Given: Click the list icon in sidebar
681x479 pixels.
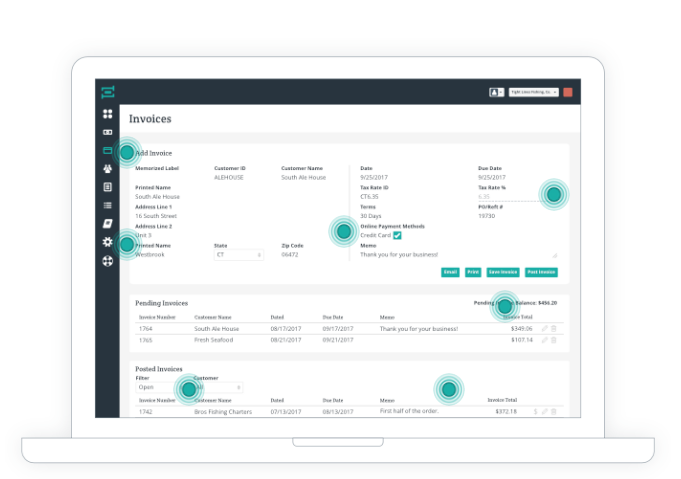Looking at the screenshot, I should [107, 206].
